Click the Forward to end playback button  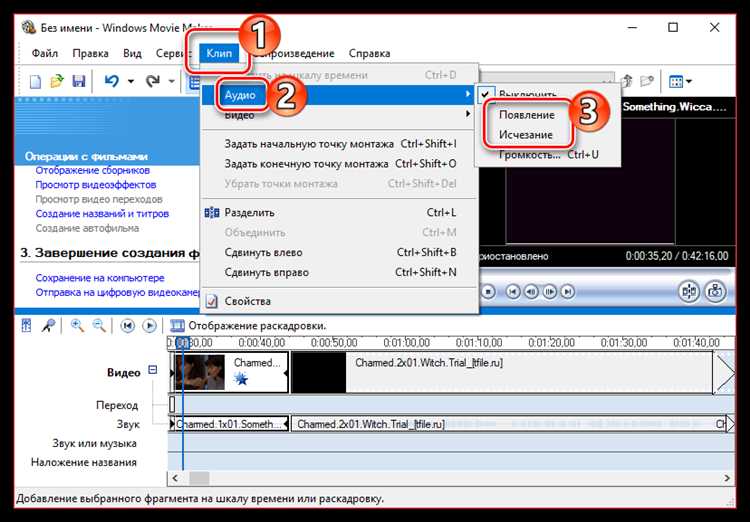pyautogui.click(x=567, y=291)
